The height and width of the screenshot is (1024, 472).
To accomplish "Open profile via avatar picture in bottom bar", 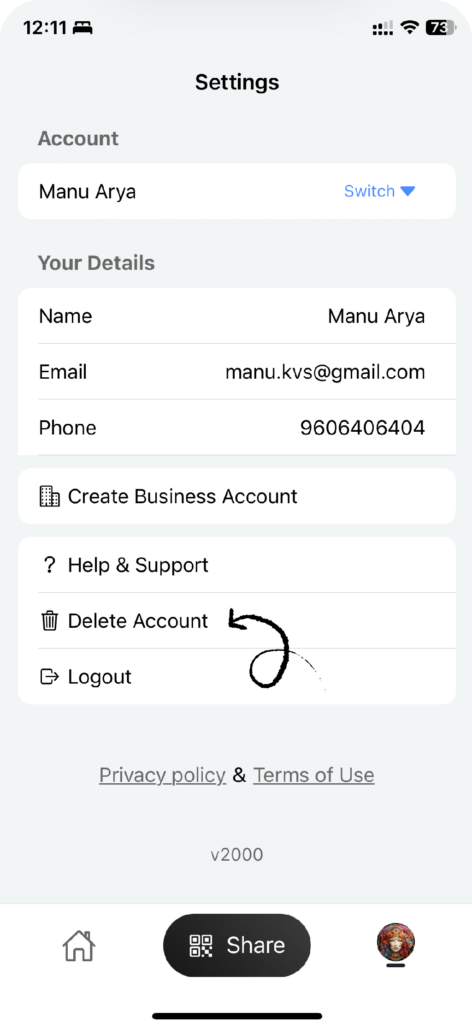I will pyautogui.click(x=396, y=942).
